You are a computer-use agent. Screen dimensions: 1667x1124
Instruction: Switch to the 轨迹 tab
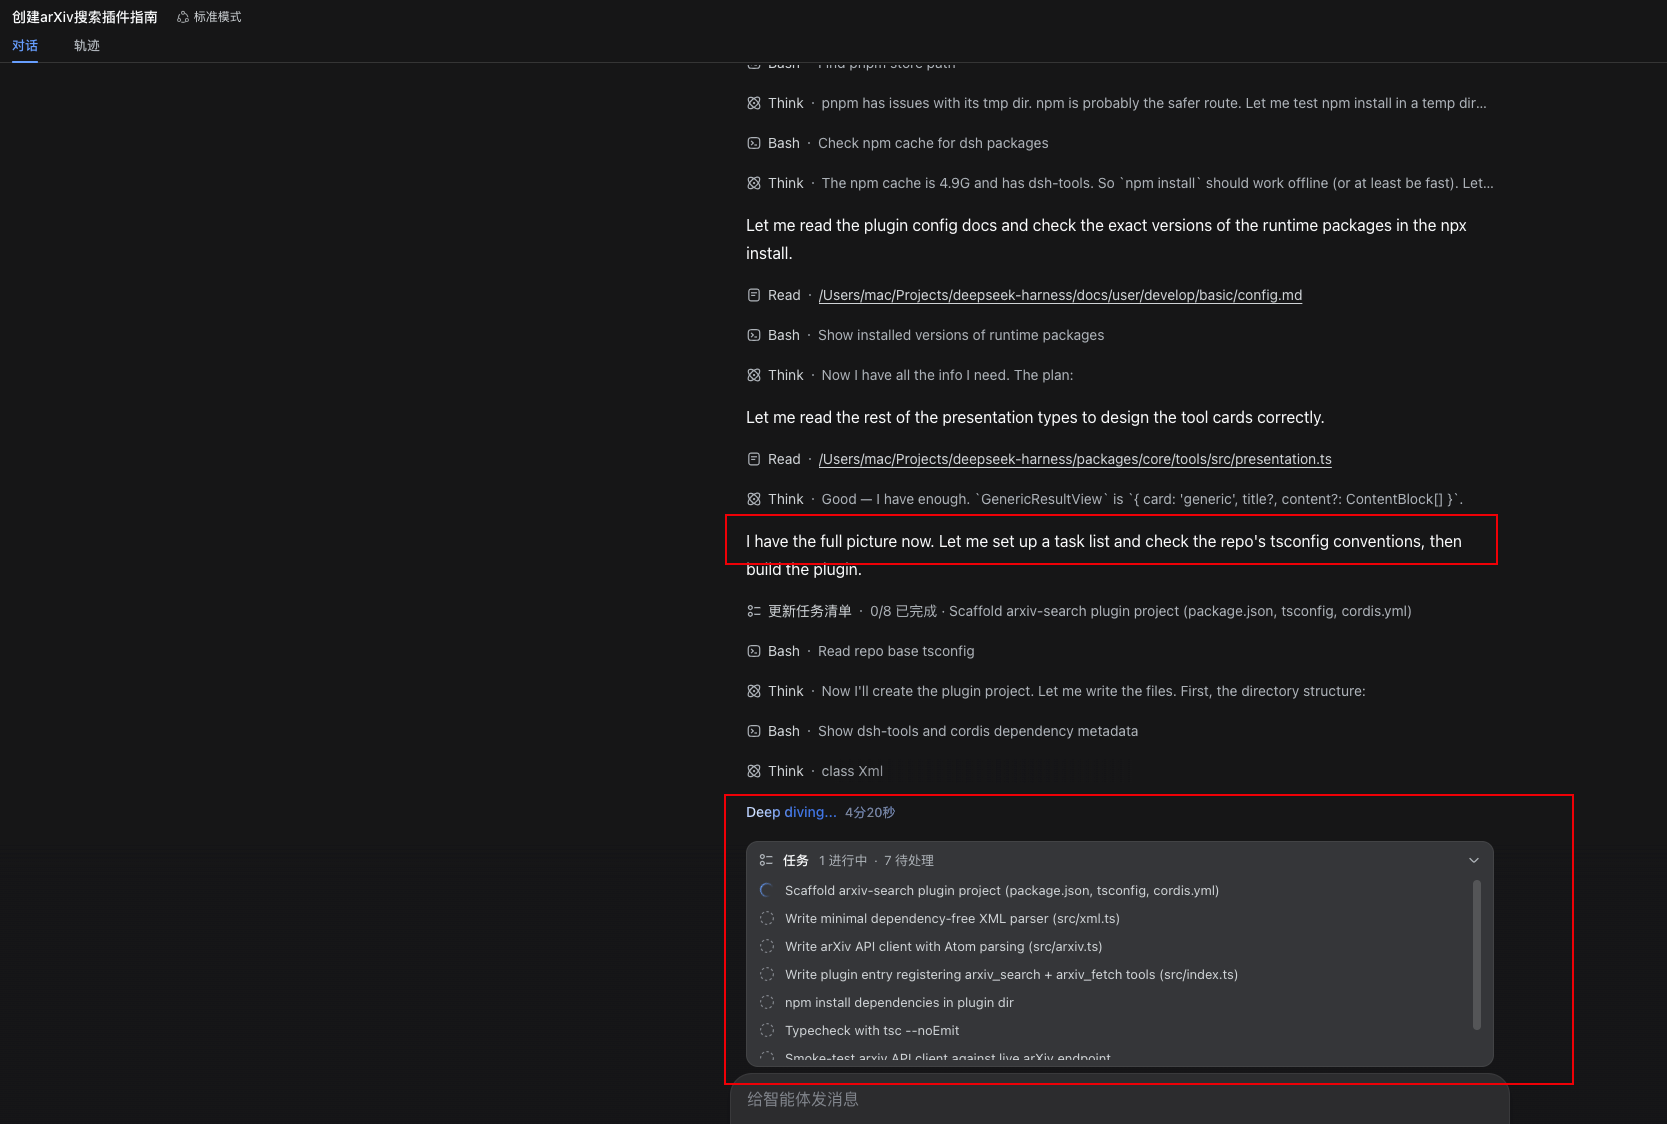coord(87,46)
